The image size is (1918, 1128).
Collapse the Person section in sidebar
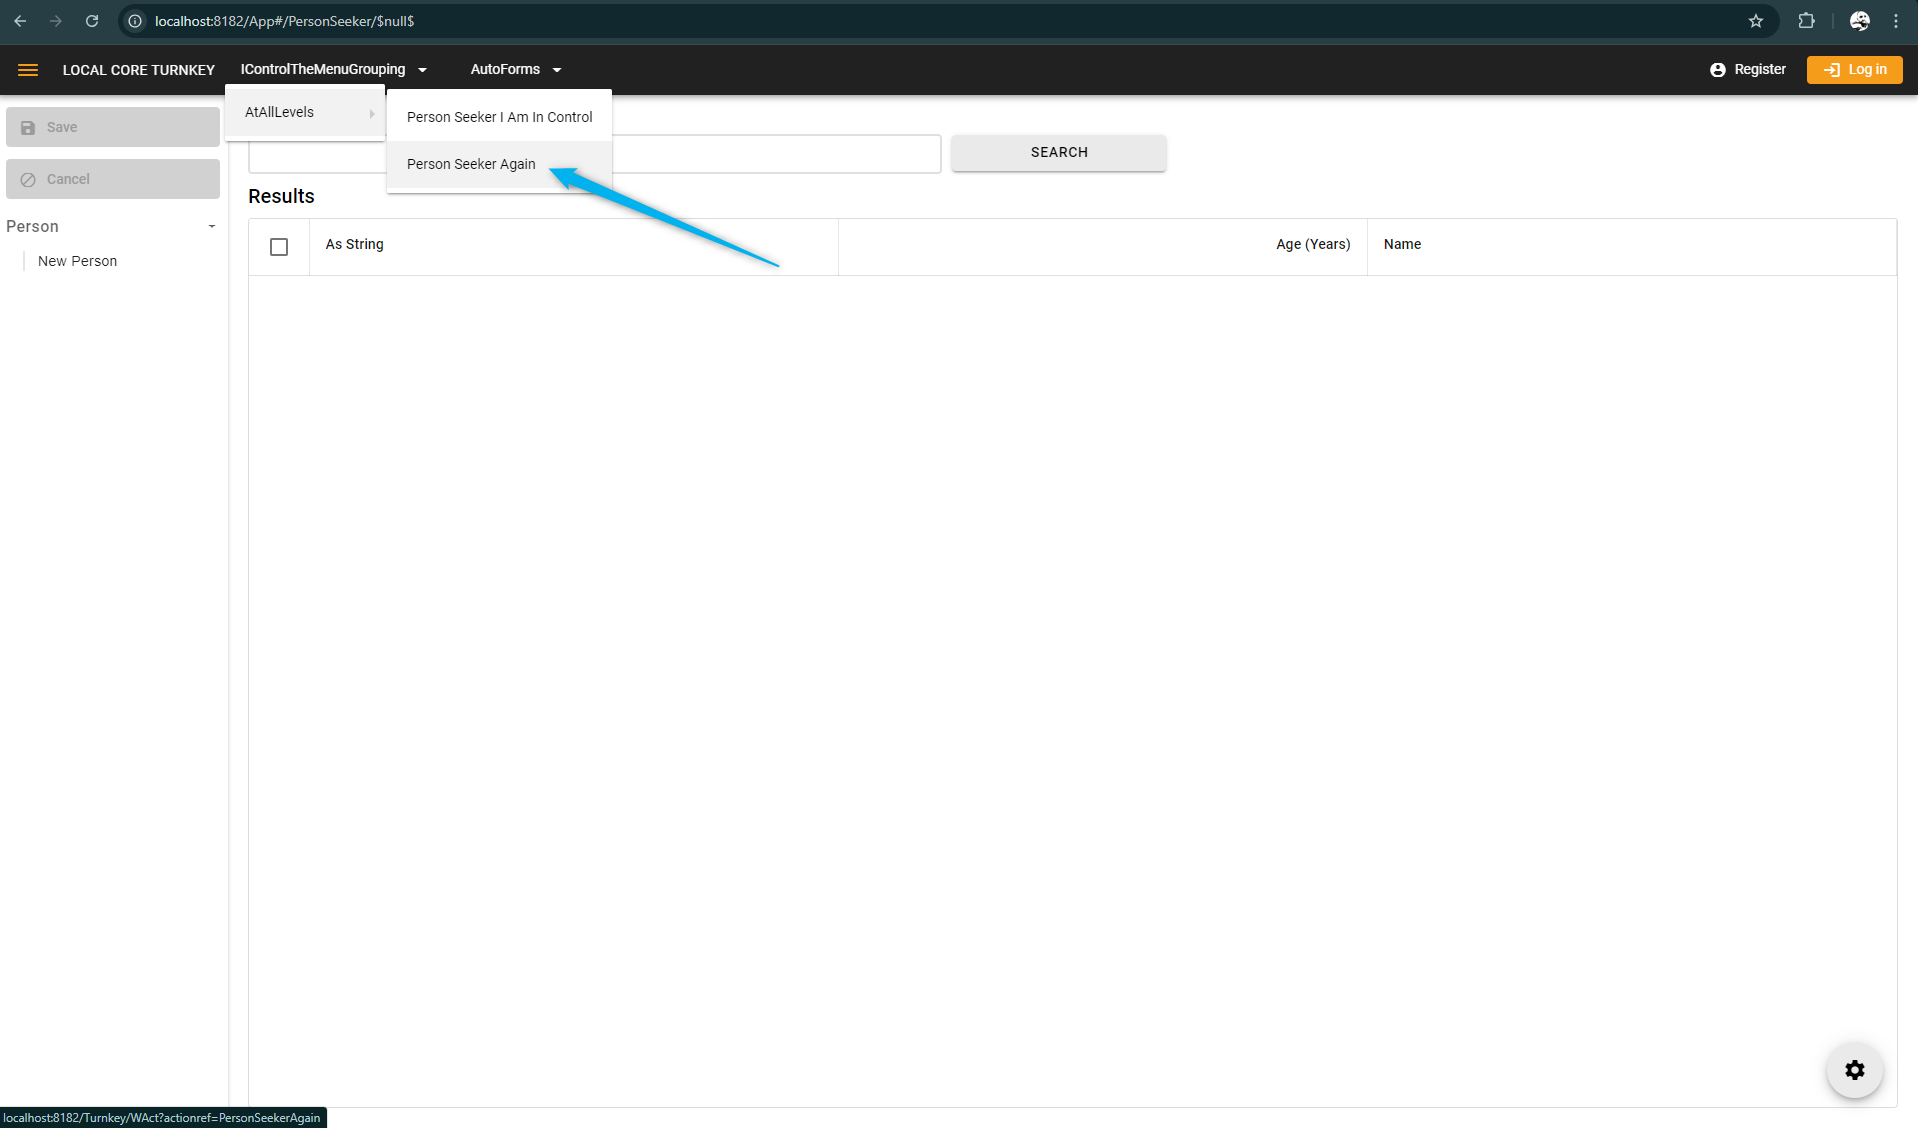[x=211, y=227]
